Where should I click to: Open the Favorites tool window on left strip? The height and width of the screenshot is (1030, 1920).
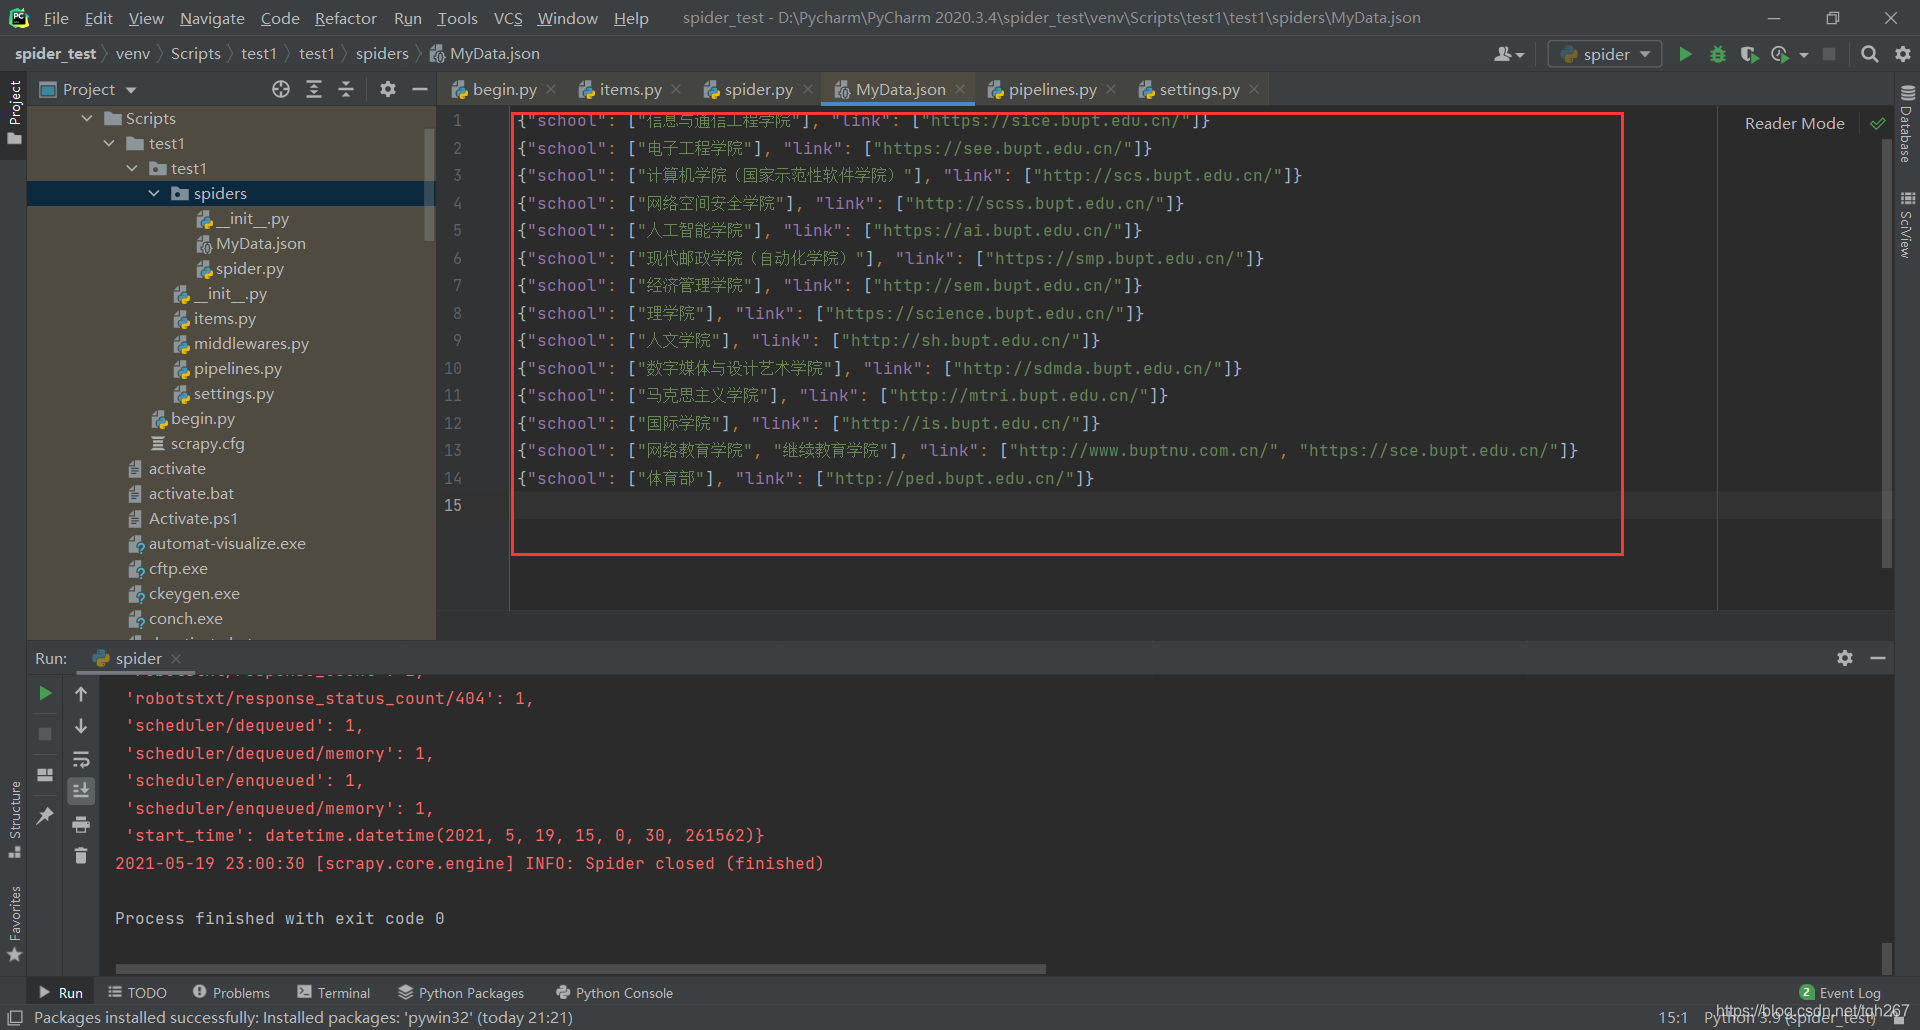pyautogui.click(x=15, y=924)
